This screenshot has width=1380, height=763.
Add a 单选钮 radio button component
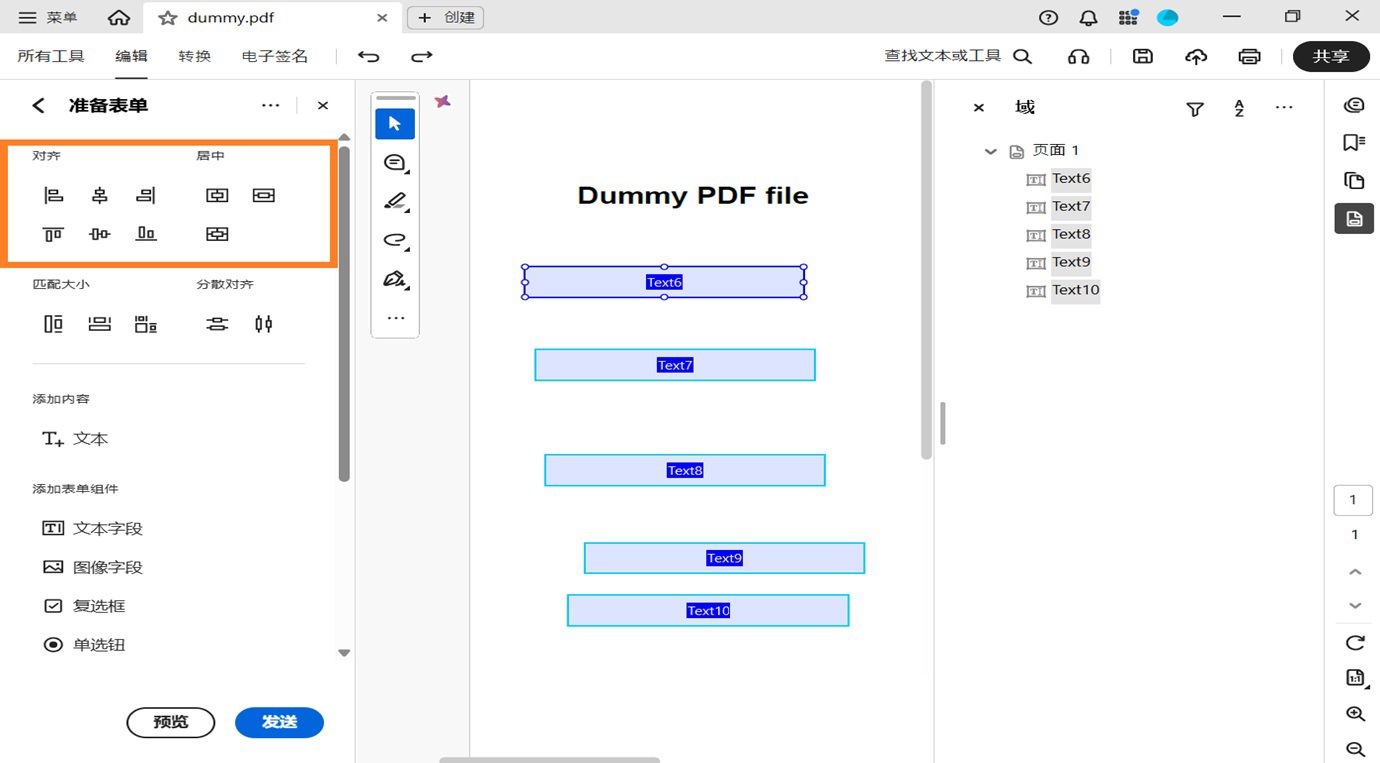(x=83, y=645)
